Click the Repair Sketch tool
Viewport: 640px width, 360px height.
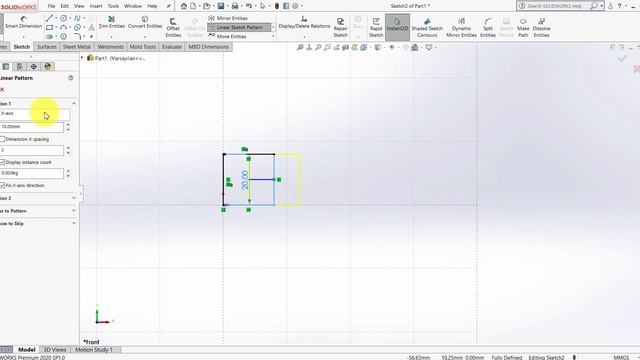click(x=340, y=27)
